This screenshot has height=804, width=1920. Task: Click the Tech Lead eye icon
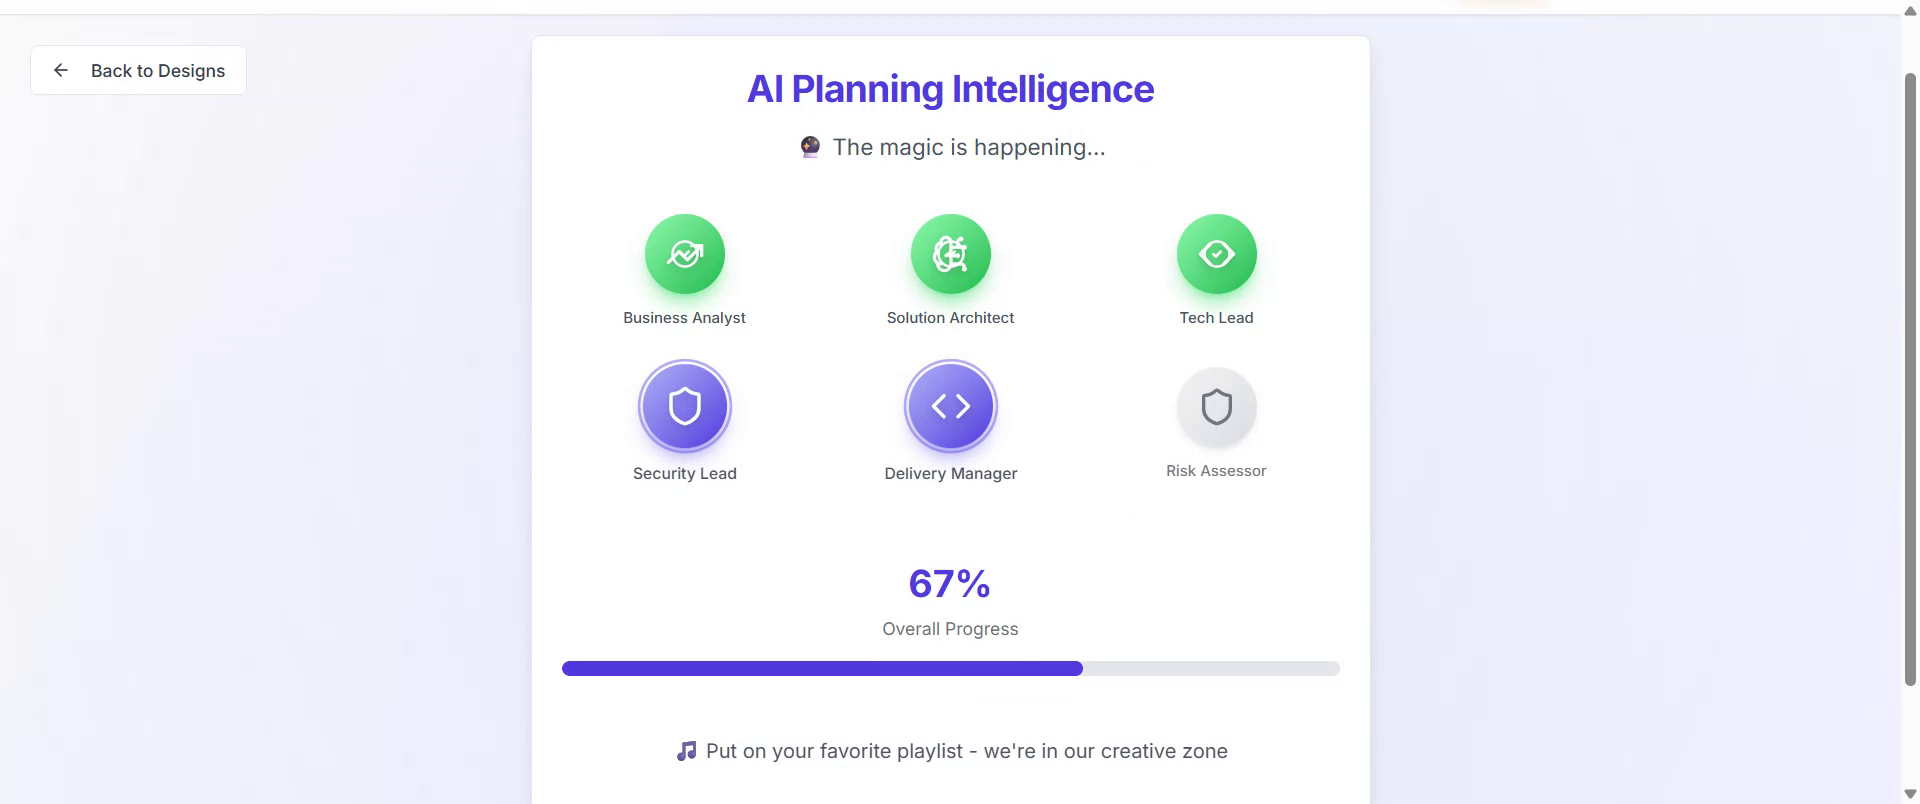1216,254
